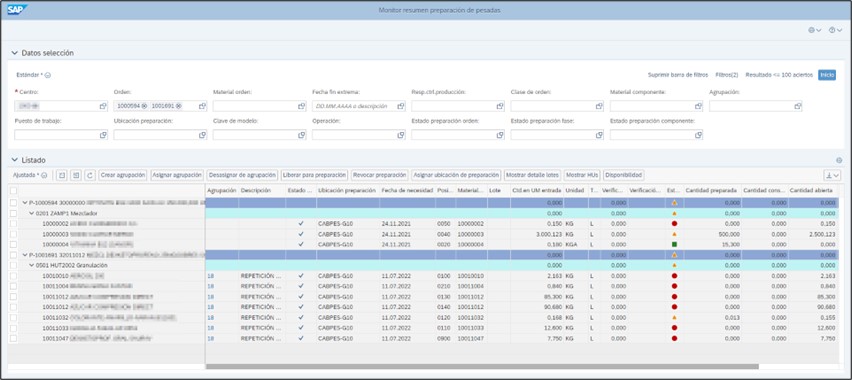This screenshot has width=852, height=380.
Task: Open value help for Material orden
Action: click(302, 106)
